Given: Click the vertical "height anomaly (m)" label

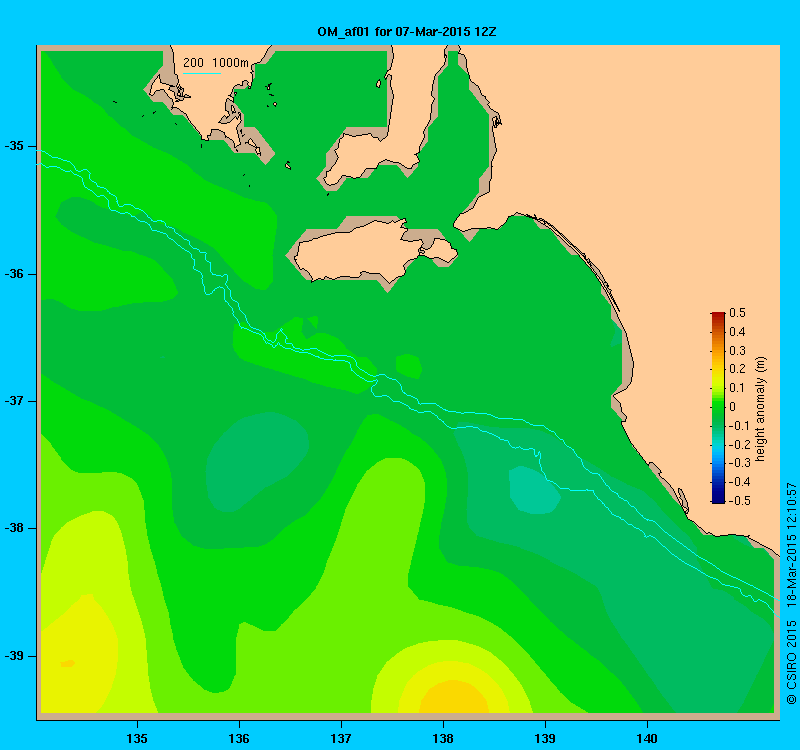Looking at the screenshot, I should [760, 409].
